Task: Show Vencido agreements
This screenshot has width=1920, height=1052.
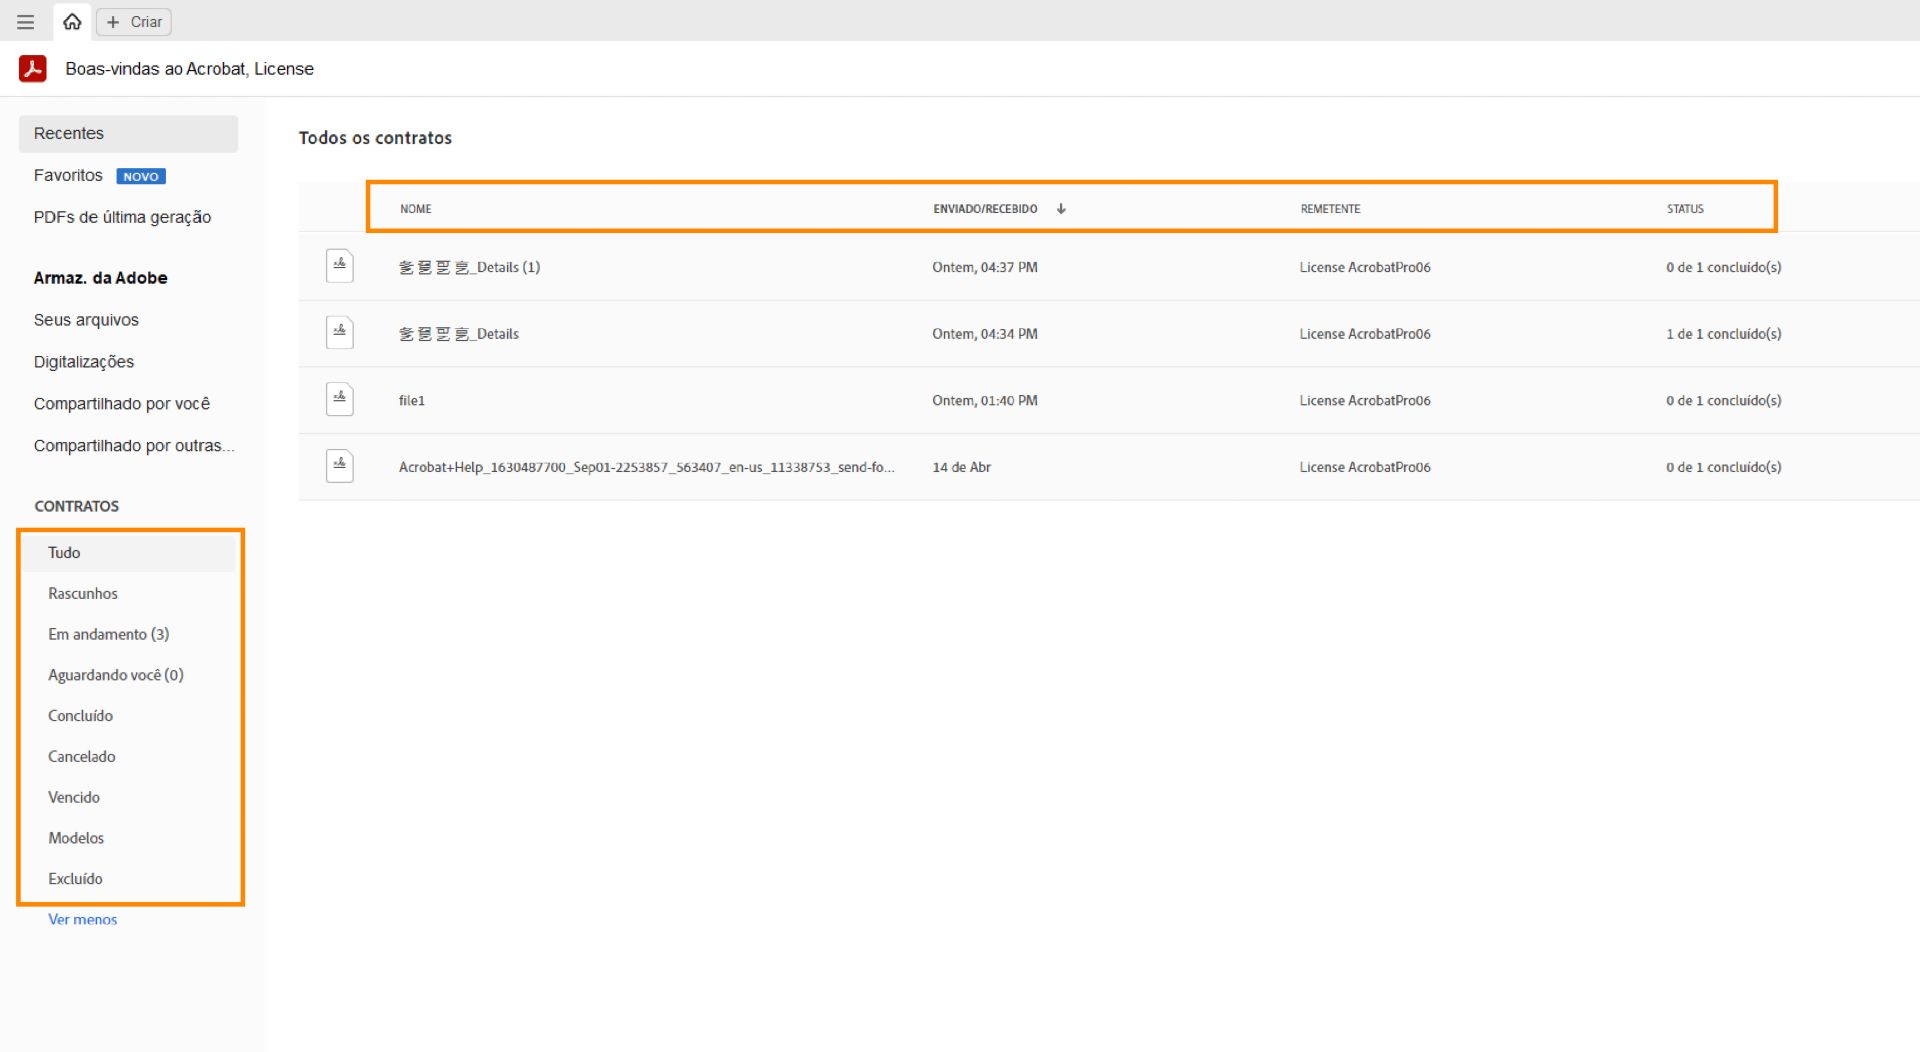Action: tap(74, 798)
